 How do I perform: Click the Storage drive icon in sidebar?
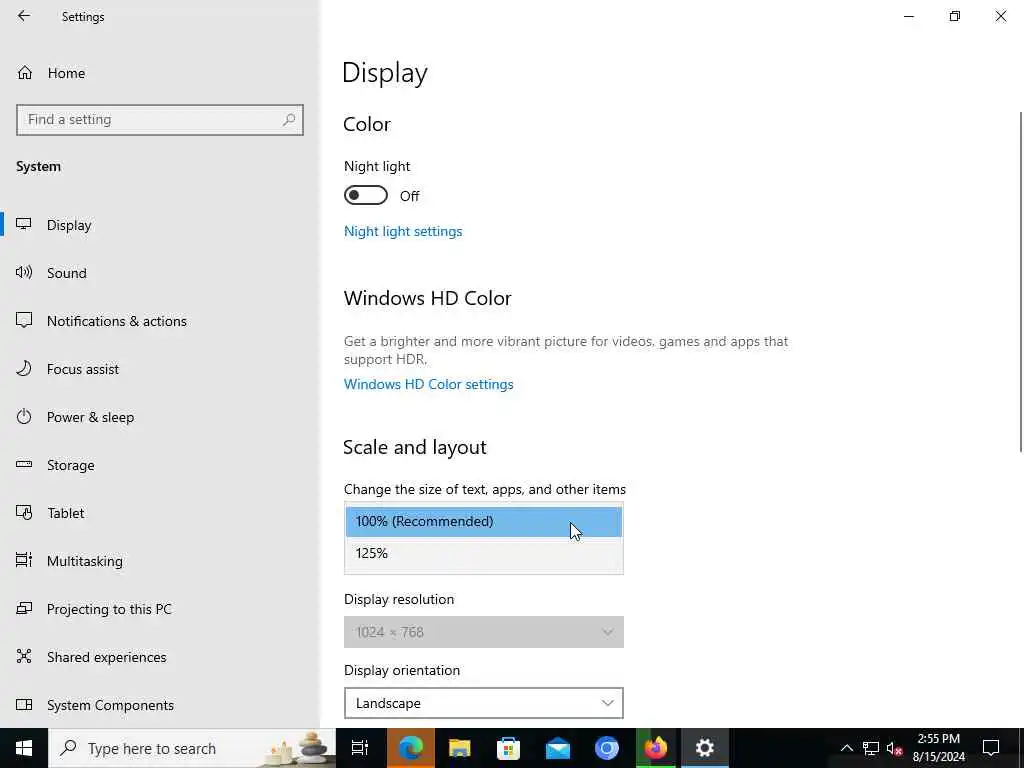click(x=24, y=464)
